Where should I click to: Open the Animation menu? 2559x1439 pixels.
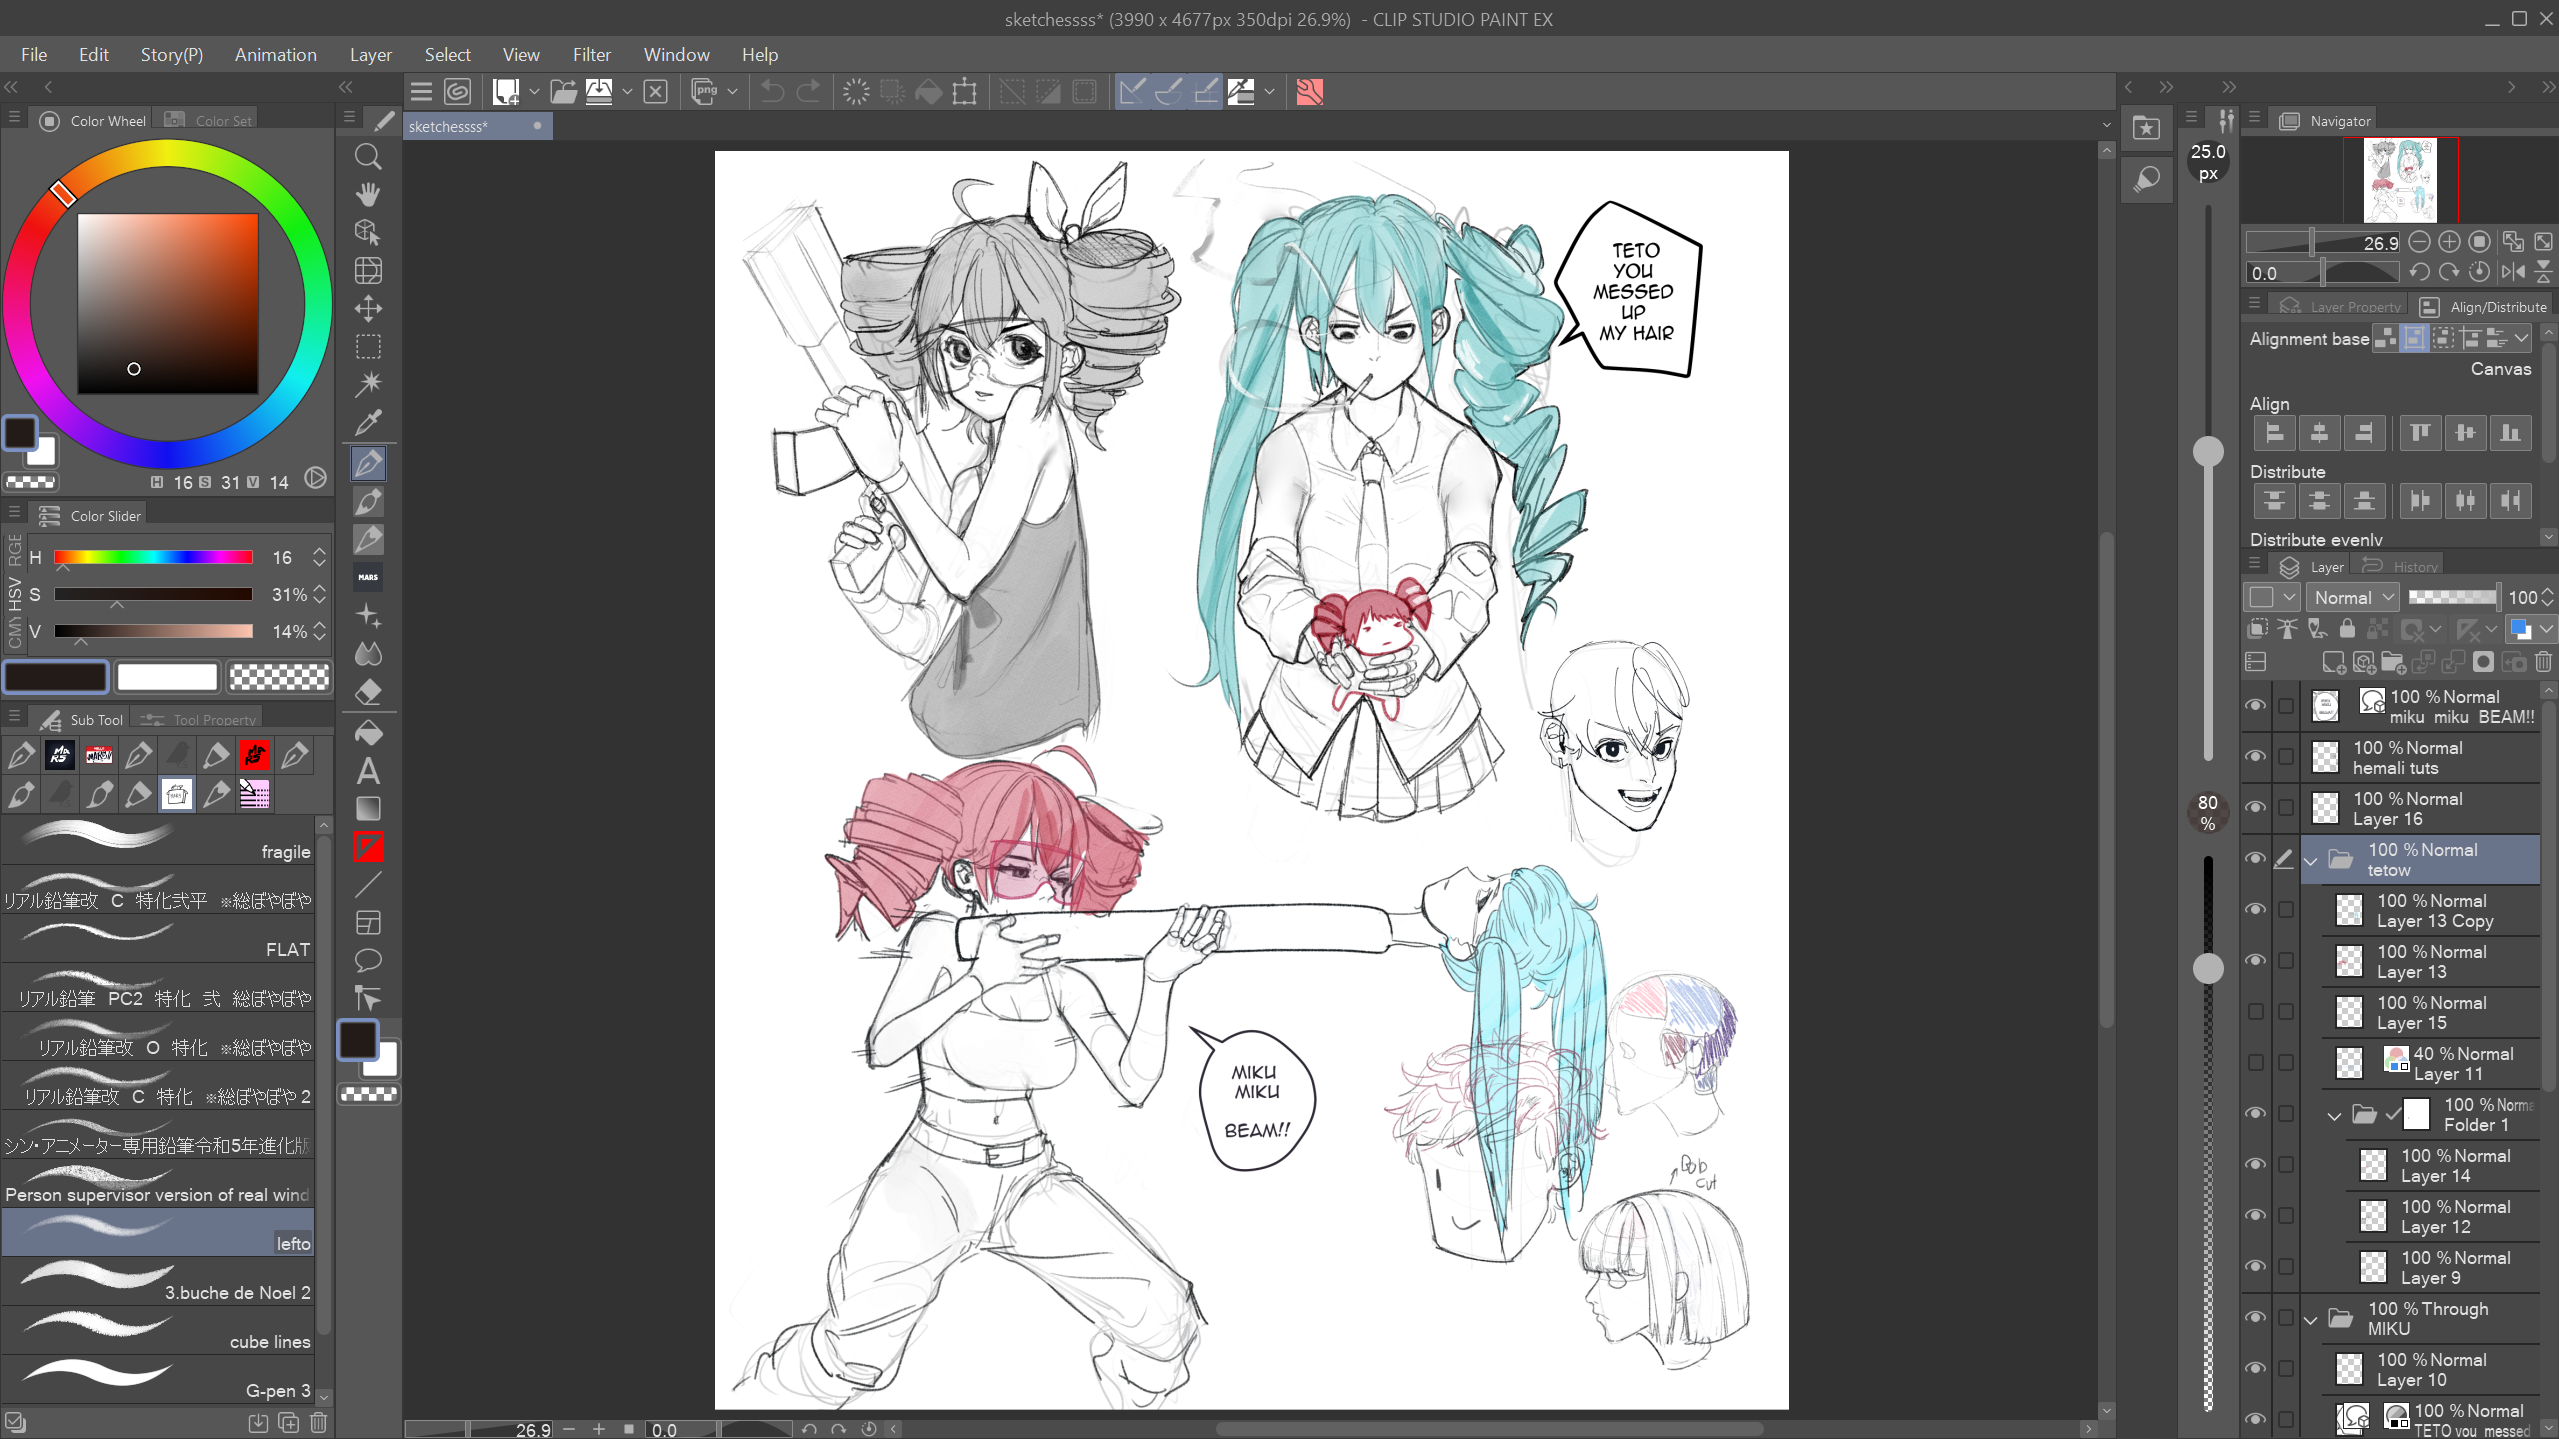pyautogui.click(x=275, y=55)
